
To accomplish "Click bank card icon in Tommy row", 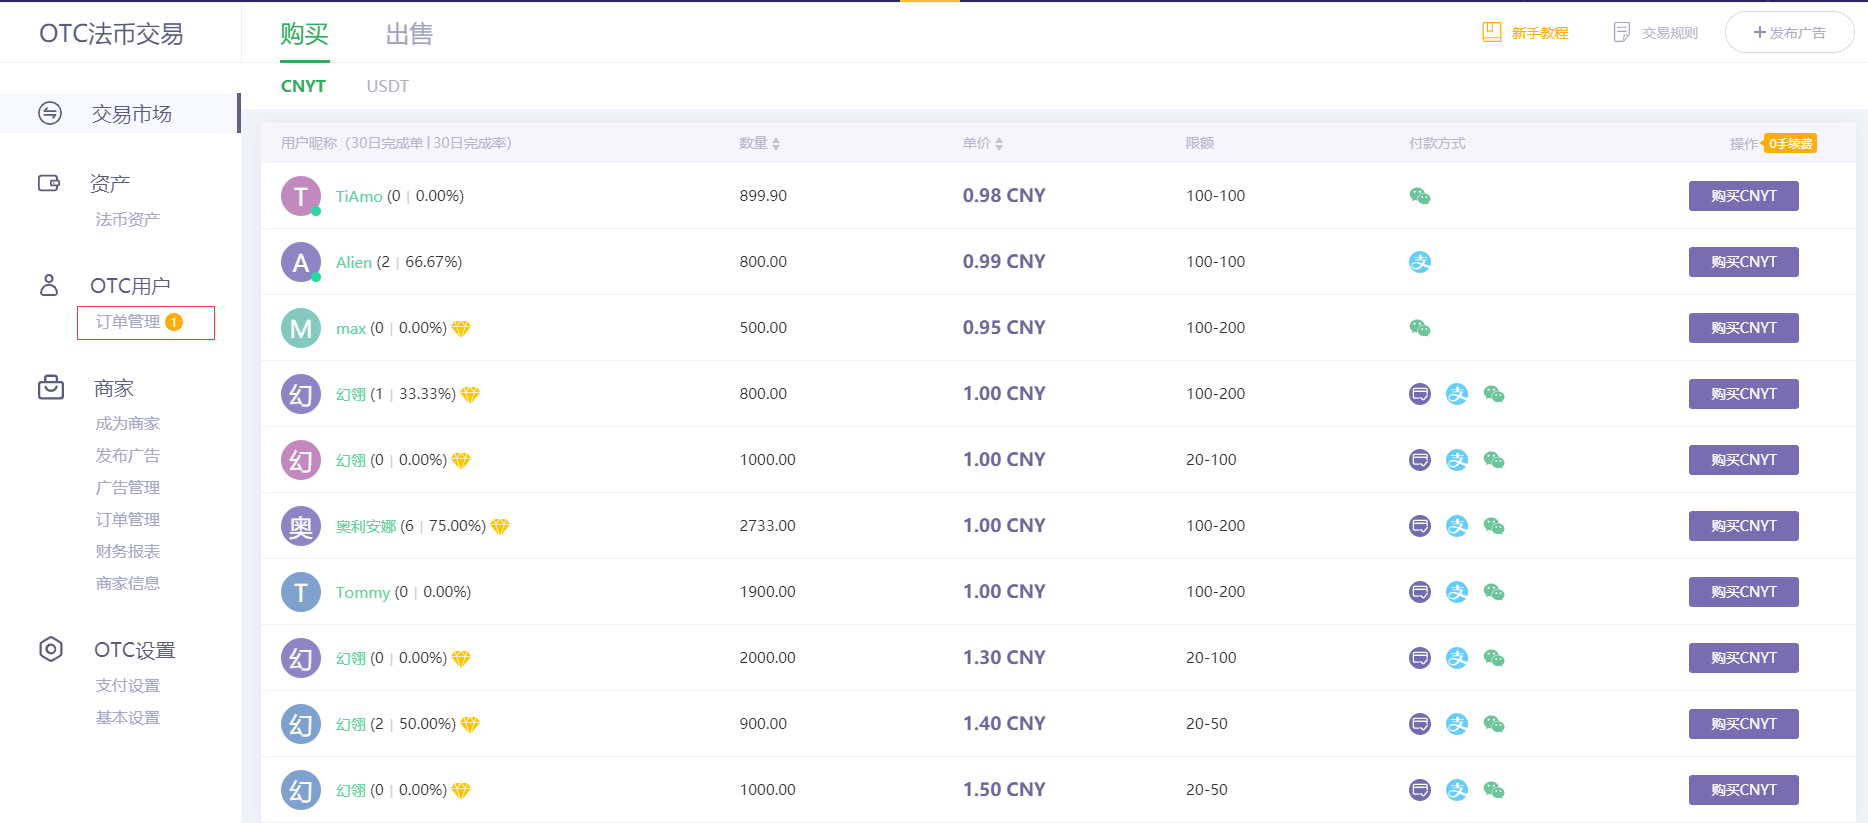I will pyautogui.click(x=1420, y=592).
